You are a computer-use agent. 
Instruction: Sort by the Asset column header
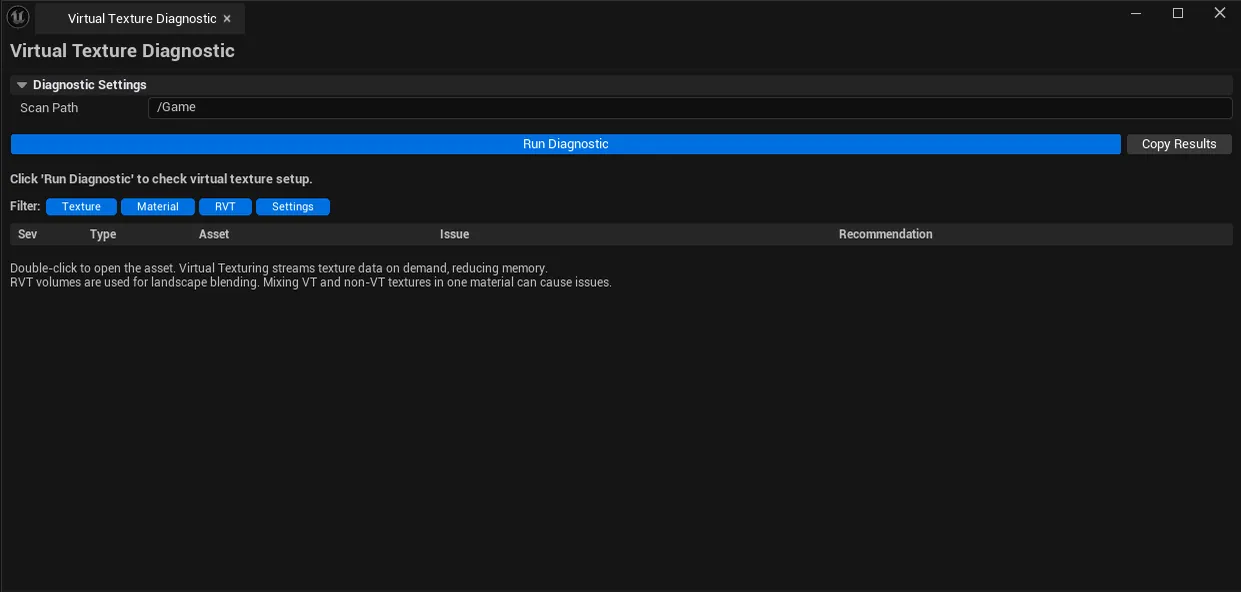[x=214, y=234]
